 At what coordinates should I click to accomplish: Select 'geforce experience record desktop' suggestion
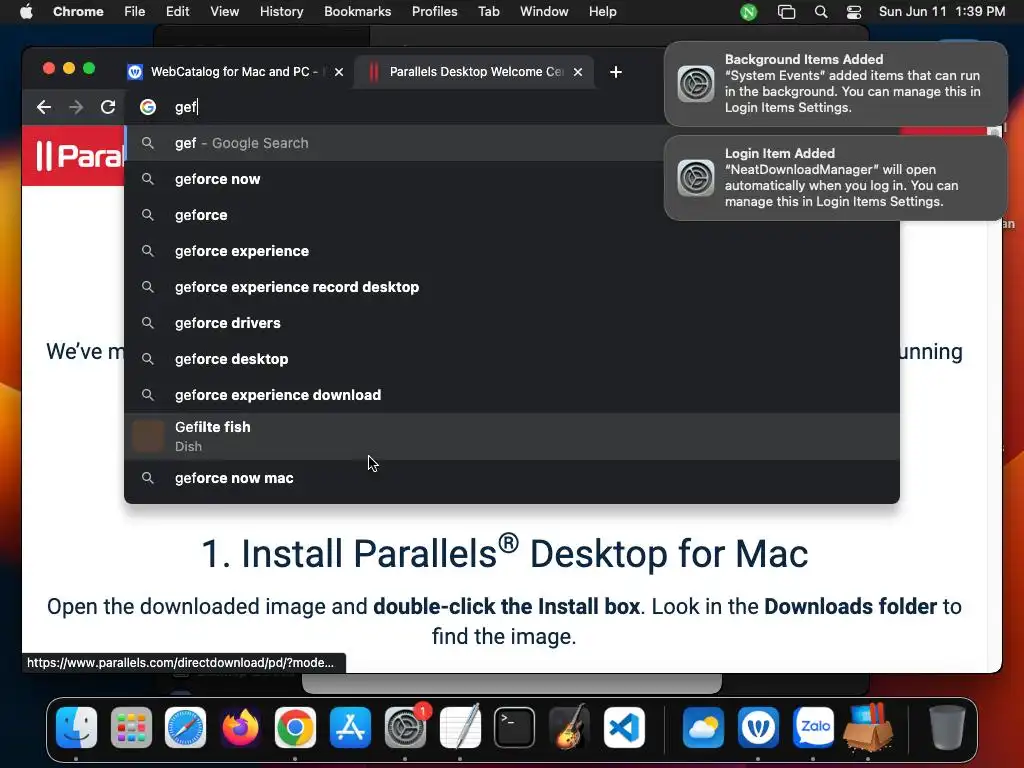(x=512, y=287)
